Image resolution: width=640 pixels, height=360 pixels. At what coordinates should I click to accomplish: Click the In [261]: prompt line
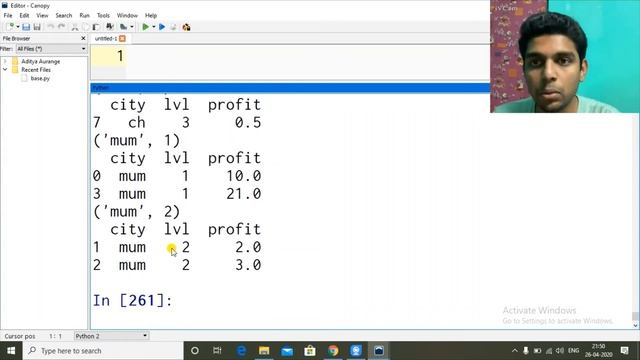click(x=133, y=300)
